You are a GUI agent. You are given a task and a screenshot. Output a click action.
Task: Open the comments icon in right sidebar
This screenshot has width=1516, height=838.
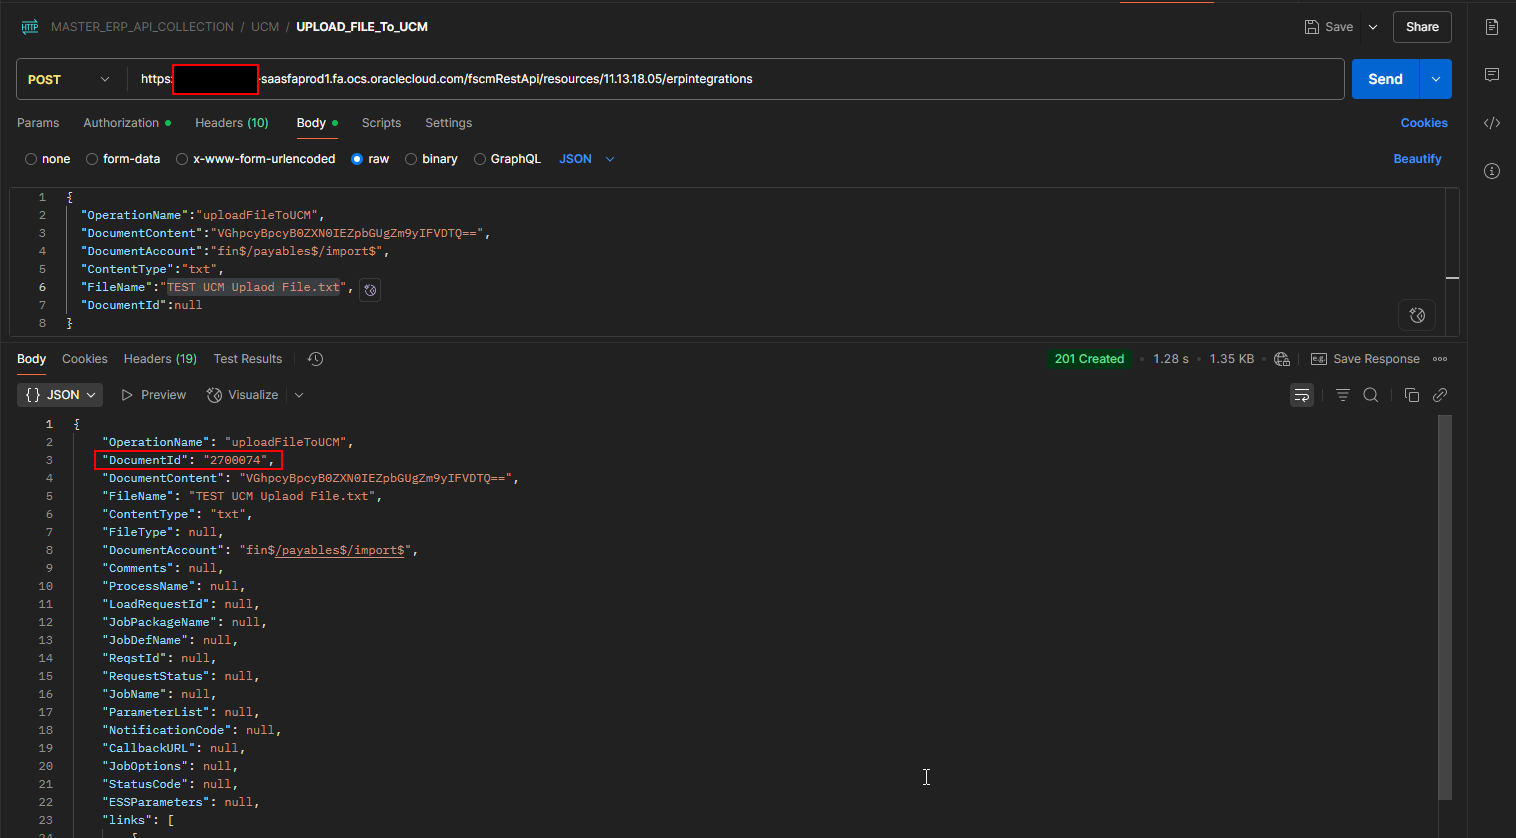[1492, 75]
